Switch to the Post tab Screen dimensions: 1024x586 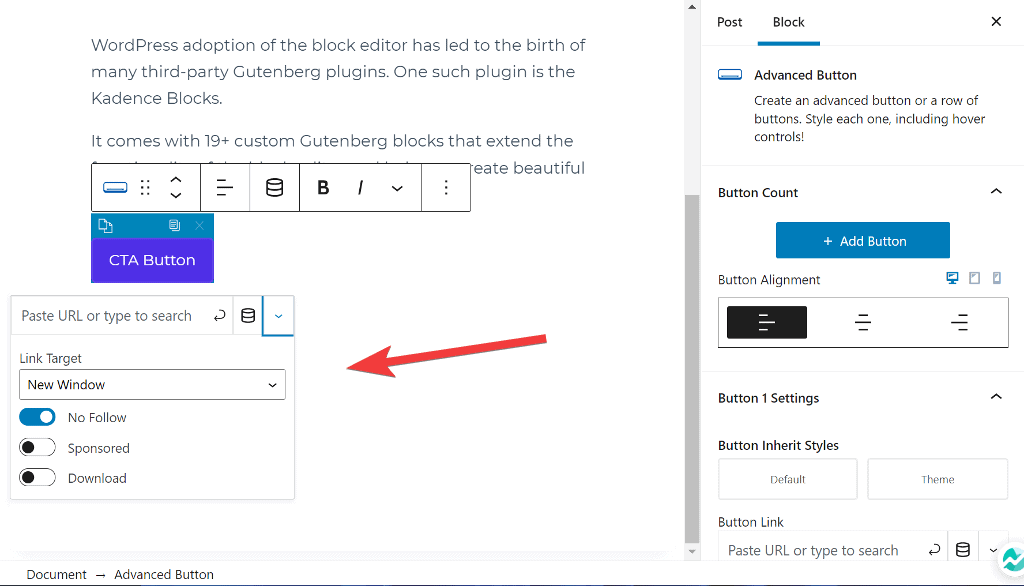click(x=730, y=22)
